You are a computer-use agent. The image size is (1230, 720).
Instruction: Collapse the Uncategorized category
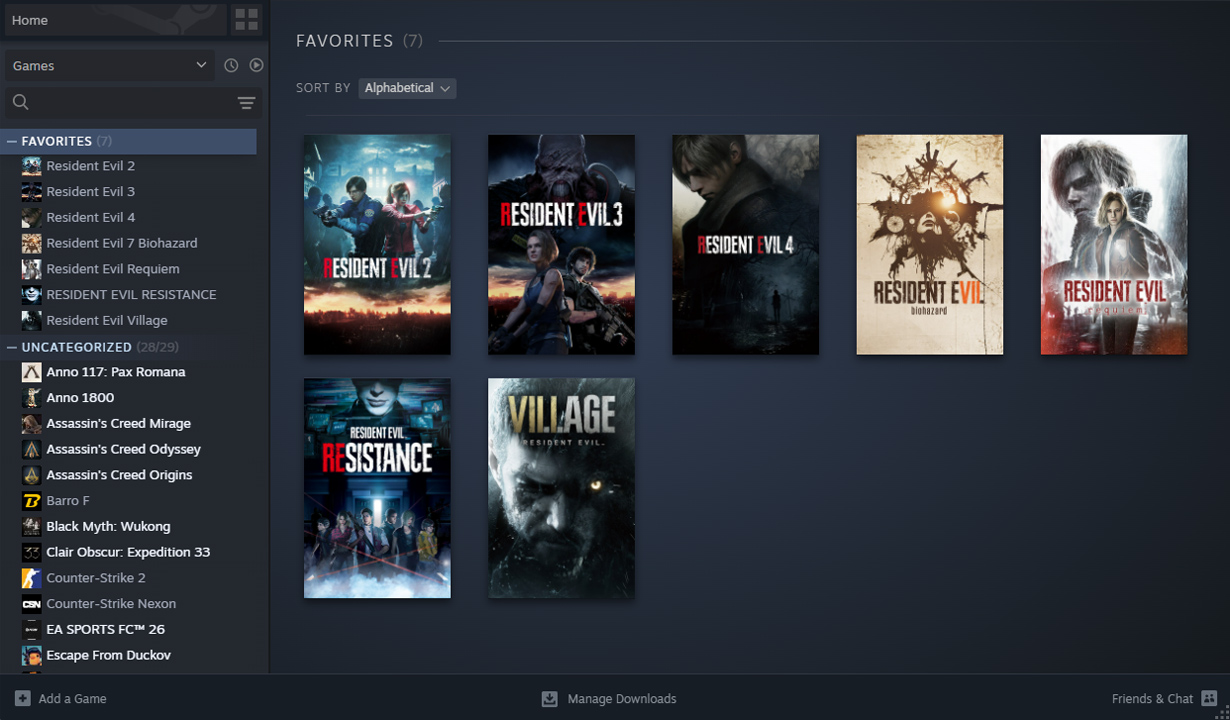(x=12, y=347)
